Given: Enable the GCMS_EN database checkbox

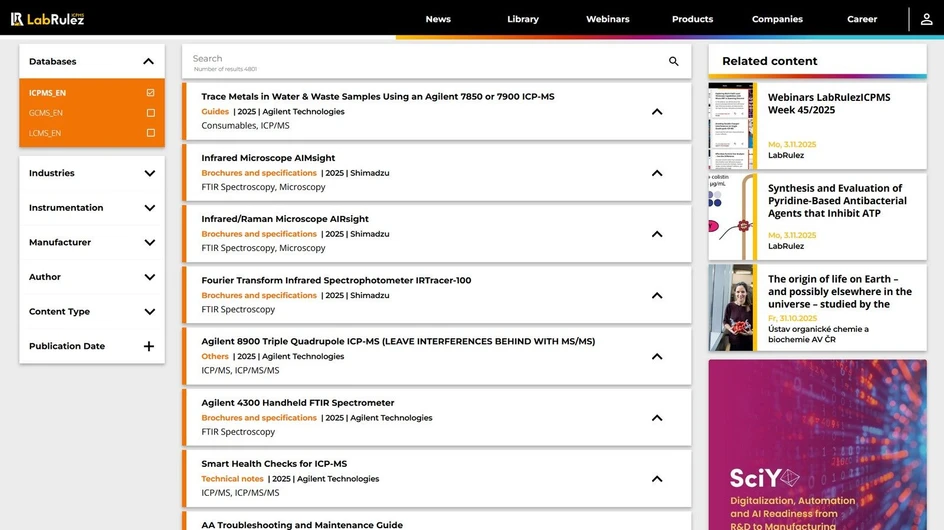Looking at the screenshot, I should (151, 113).
